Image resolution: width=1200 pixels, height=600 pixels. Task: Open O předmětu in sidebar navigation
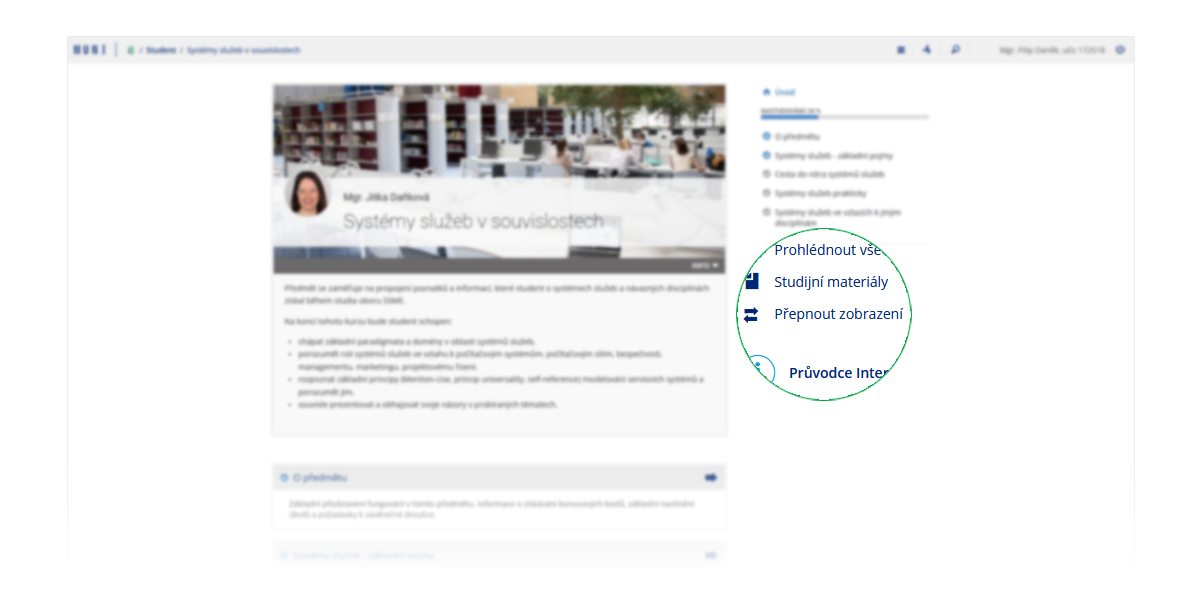click(797, 136)
